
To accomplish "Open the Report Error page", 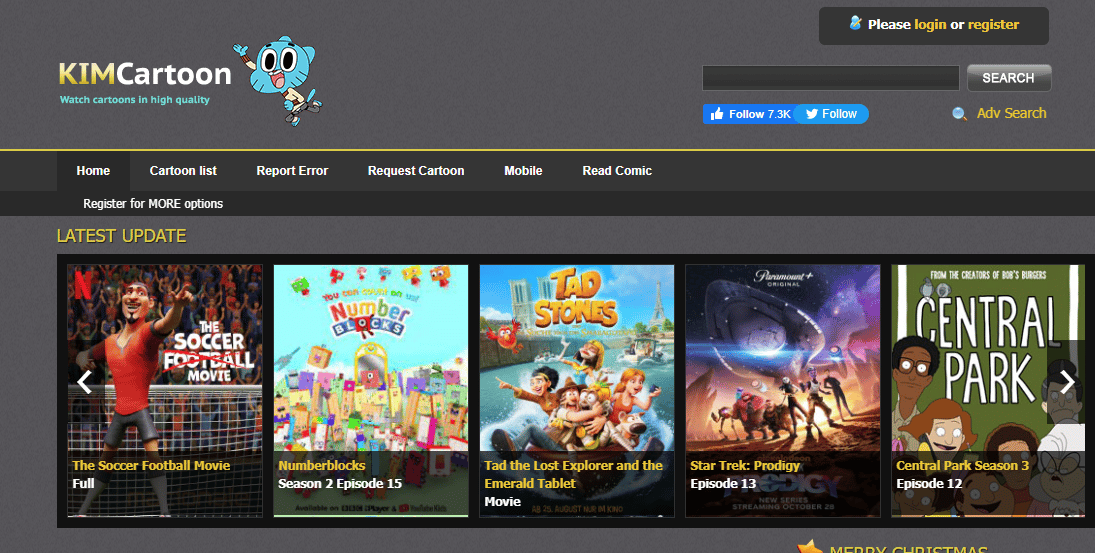I will 292,170.
